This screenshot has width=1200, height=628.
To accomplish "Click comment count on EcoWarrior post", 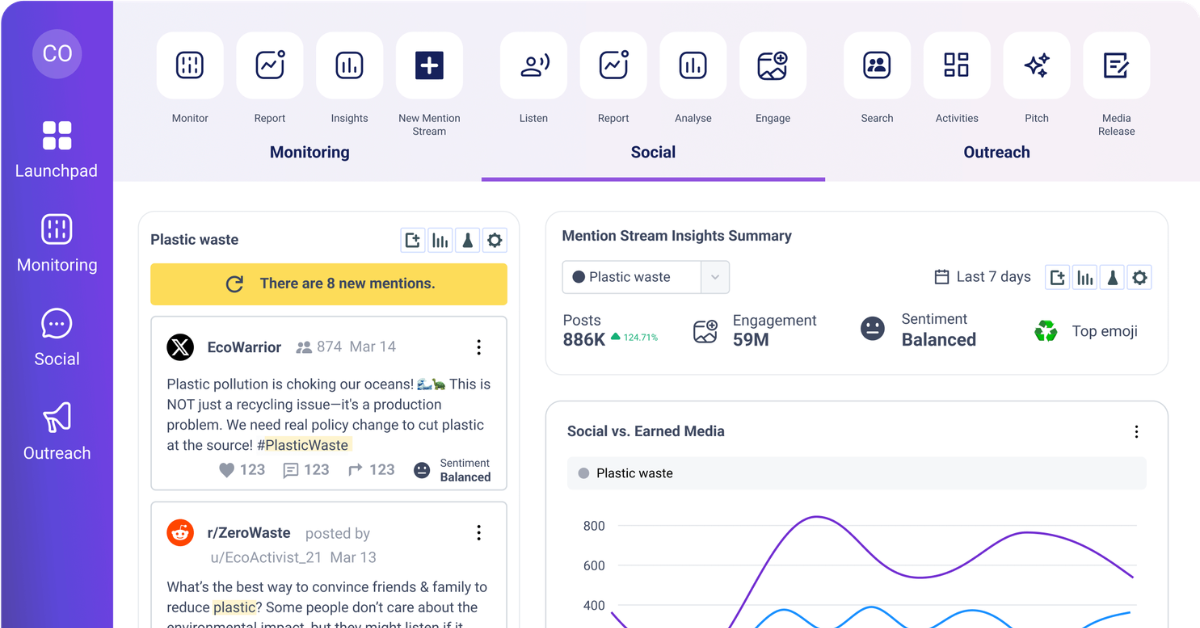I will click(x=306, y=470).
